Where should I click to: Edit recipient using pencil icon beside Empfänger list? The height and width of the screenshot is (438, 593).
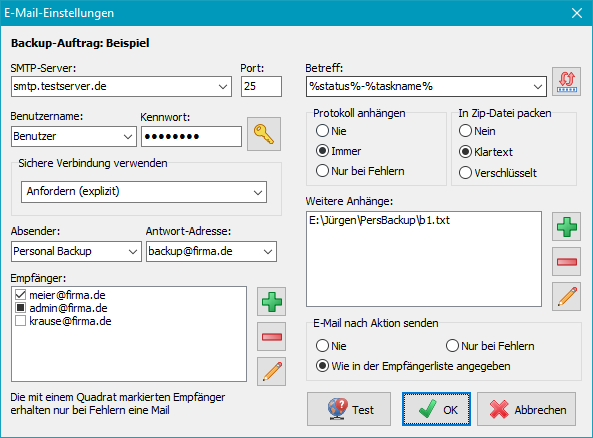click(x=272, y=371)
